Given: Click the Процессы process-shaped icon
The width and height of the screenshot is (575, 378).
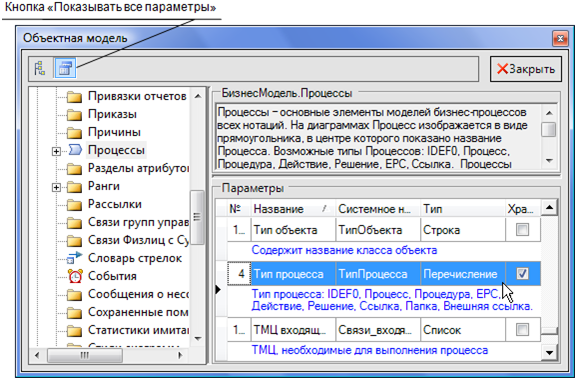Looking at the screenshot, I should point(75,150).
